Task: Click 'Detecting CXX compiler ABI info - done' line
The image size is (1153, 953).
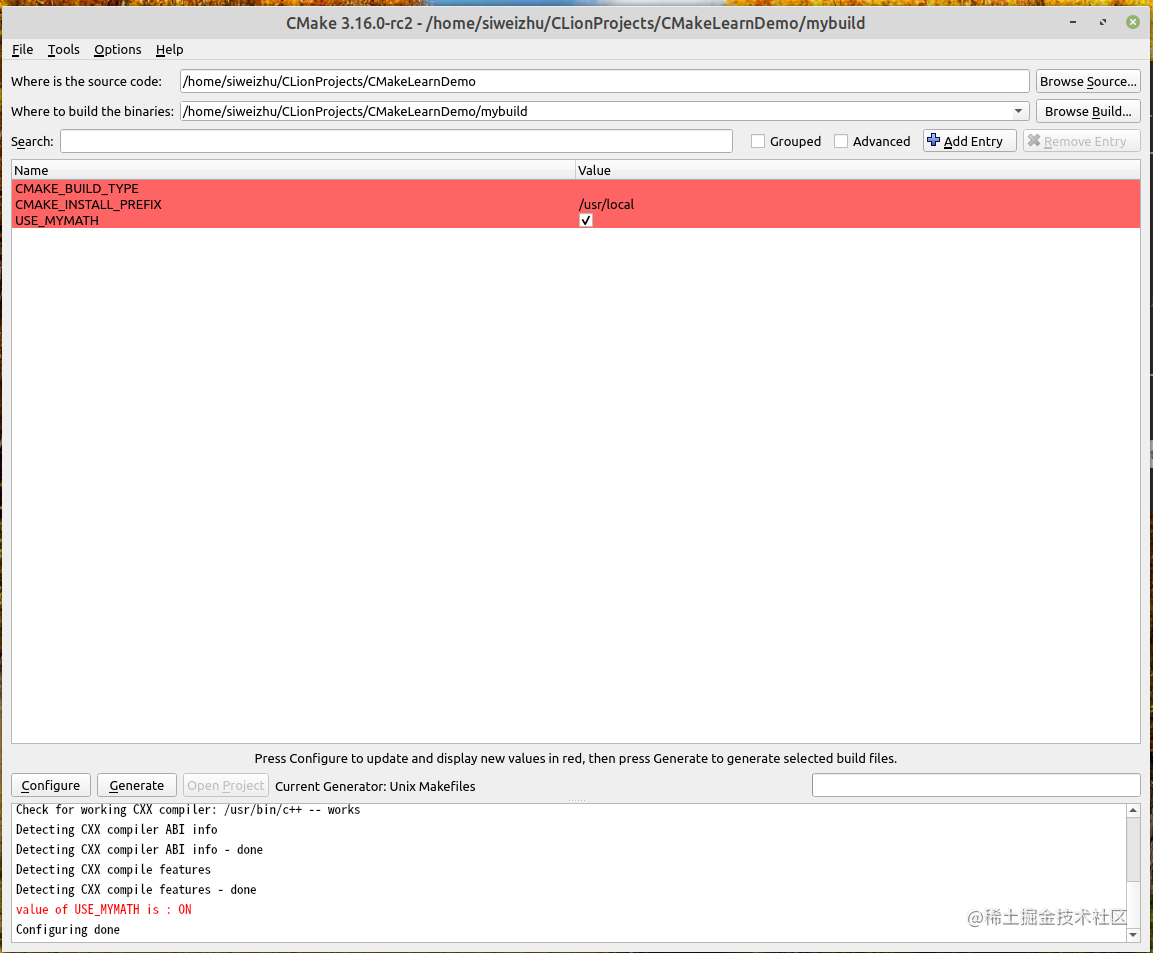Action: (x=140, y=849)
